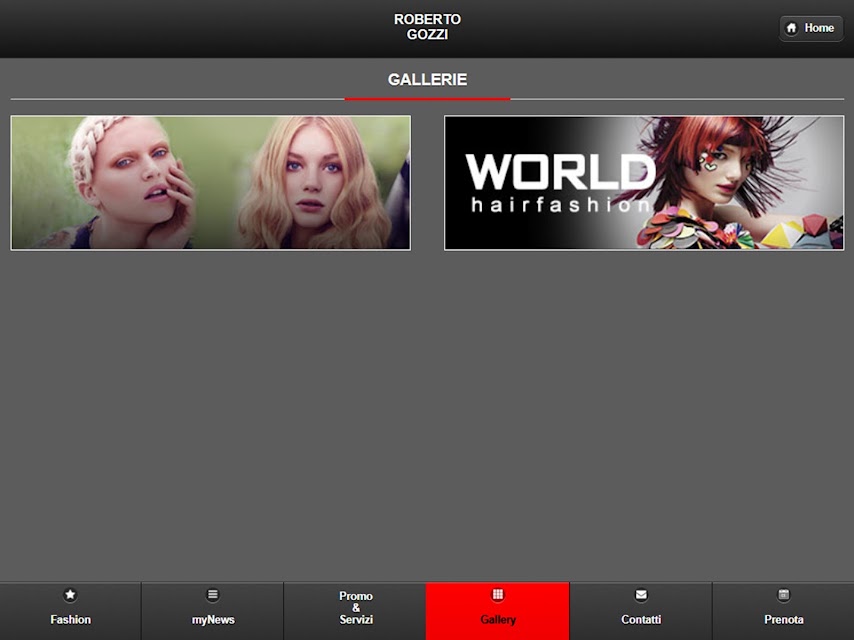
Task: Click the red underline beneath GALLERIE
Action: pos(428,99)
